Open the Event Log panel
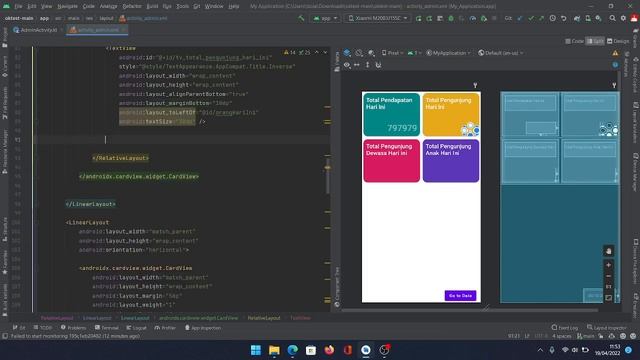 coord(565,328)
